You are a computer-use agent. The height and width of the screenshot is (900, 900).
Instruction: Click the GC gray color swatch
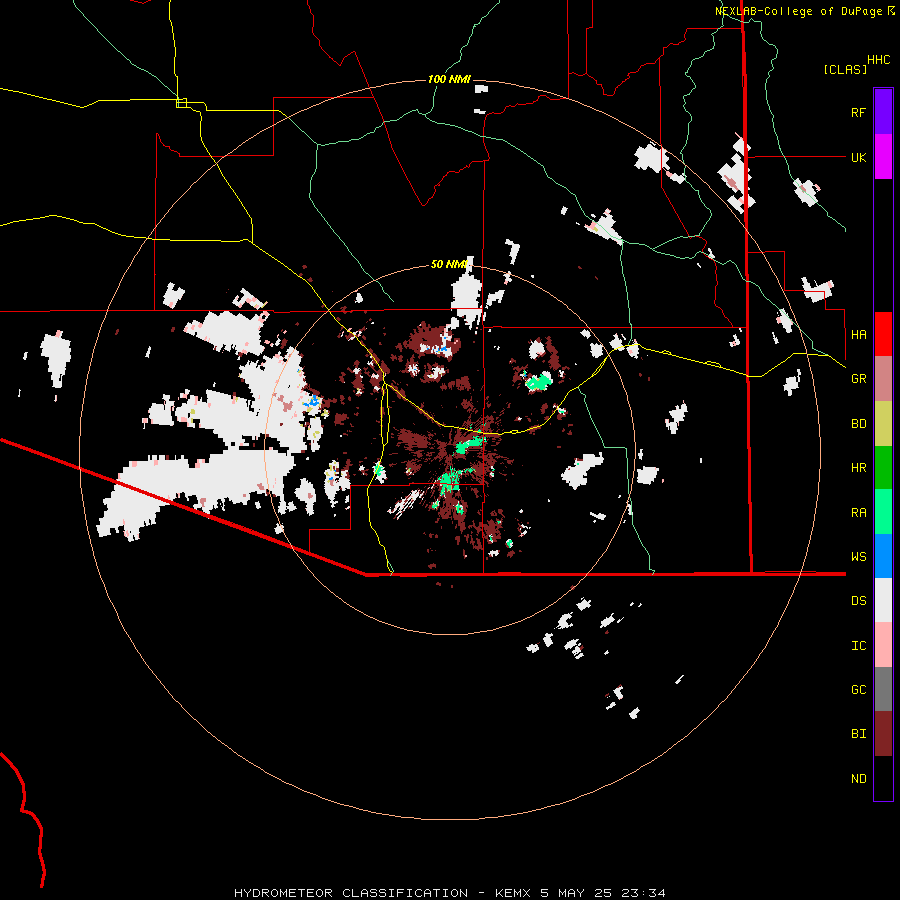click(x=883, y=689)
